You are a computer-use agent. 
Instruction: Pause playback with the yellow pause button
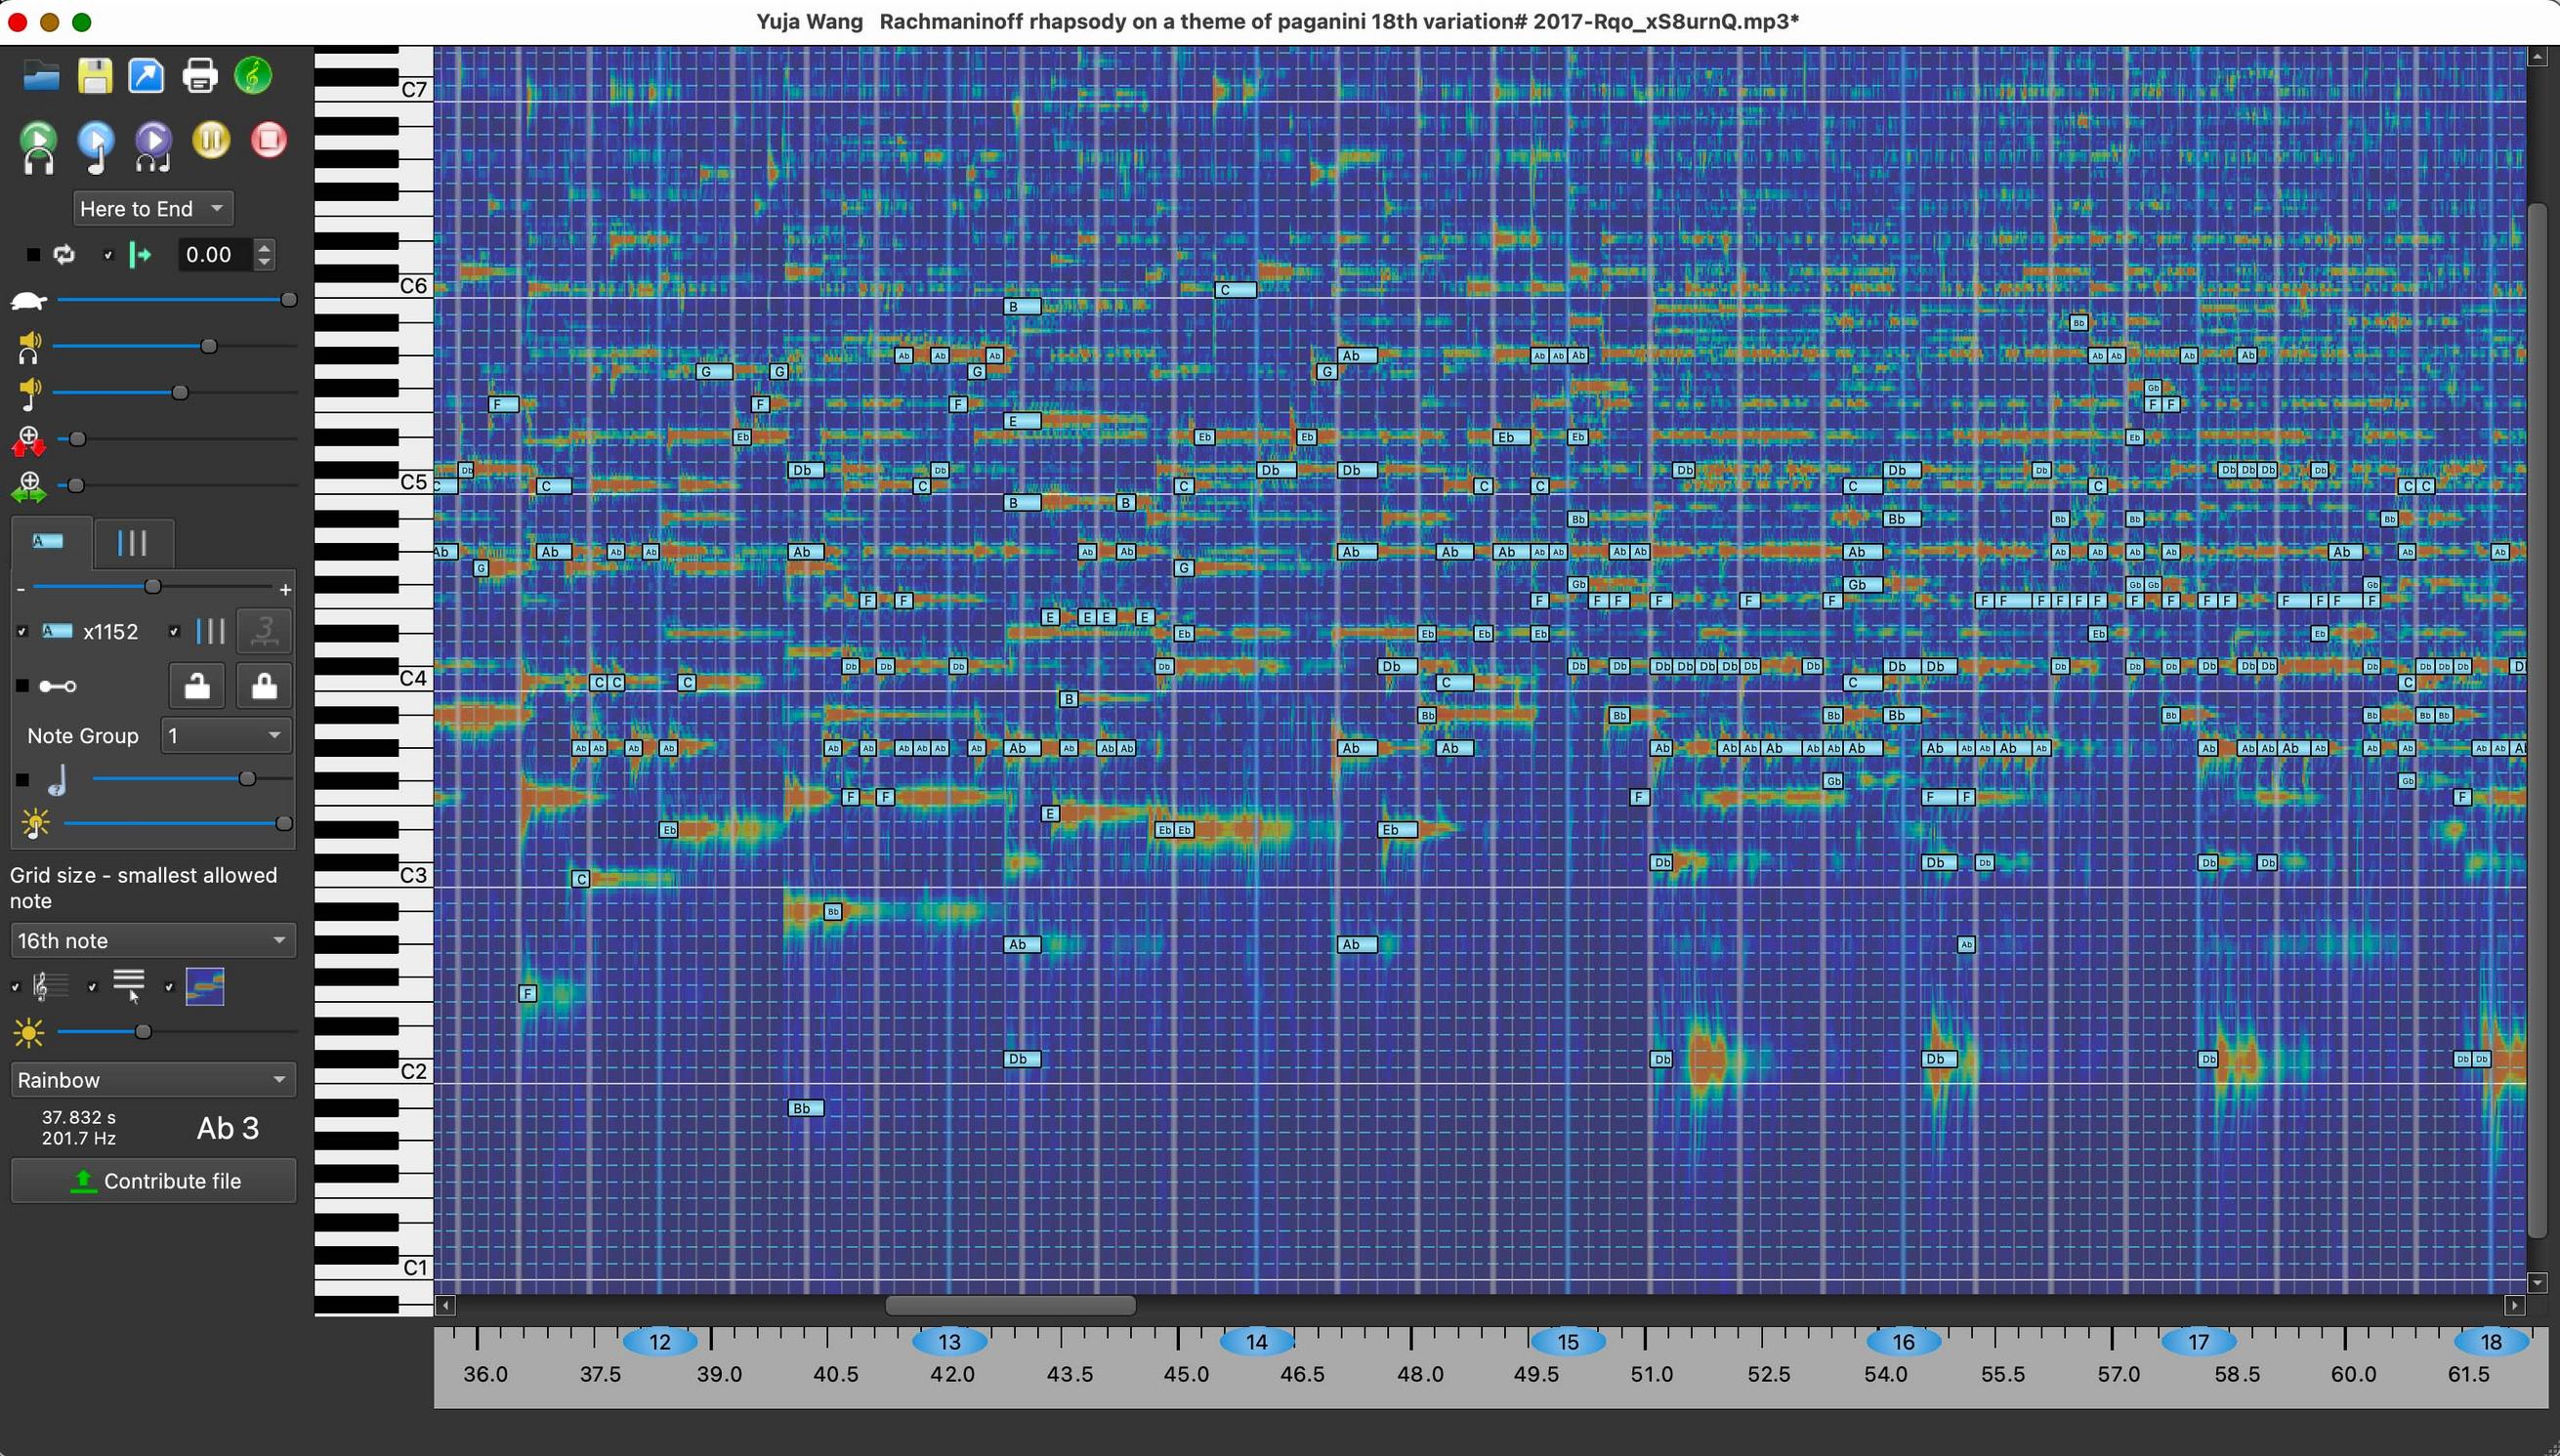pos(210,140)
